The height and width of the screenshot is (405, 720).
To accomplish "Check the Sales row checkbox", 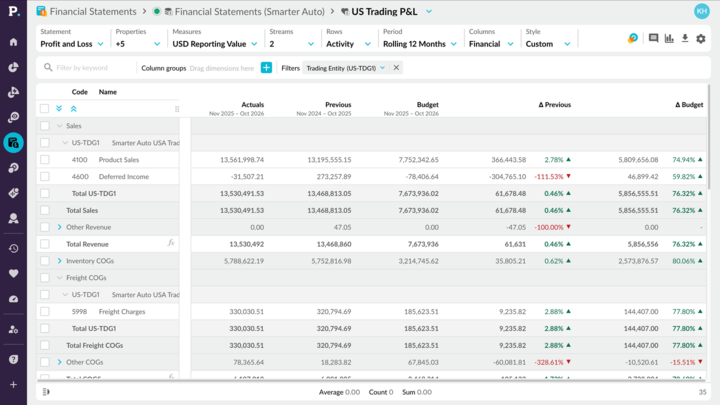I will [45, 126].
